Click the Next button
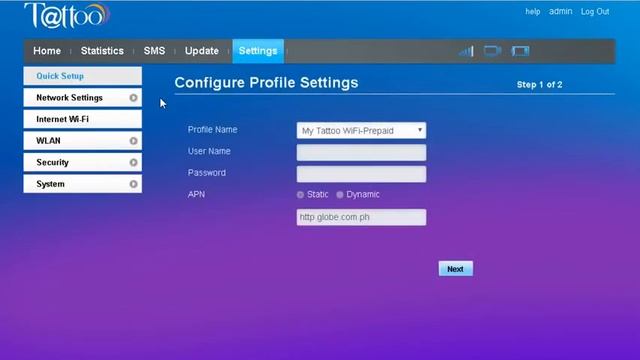This screenshot has width=640, height=360. (456, 269)
